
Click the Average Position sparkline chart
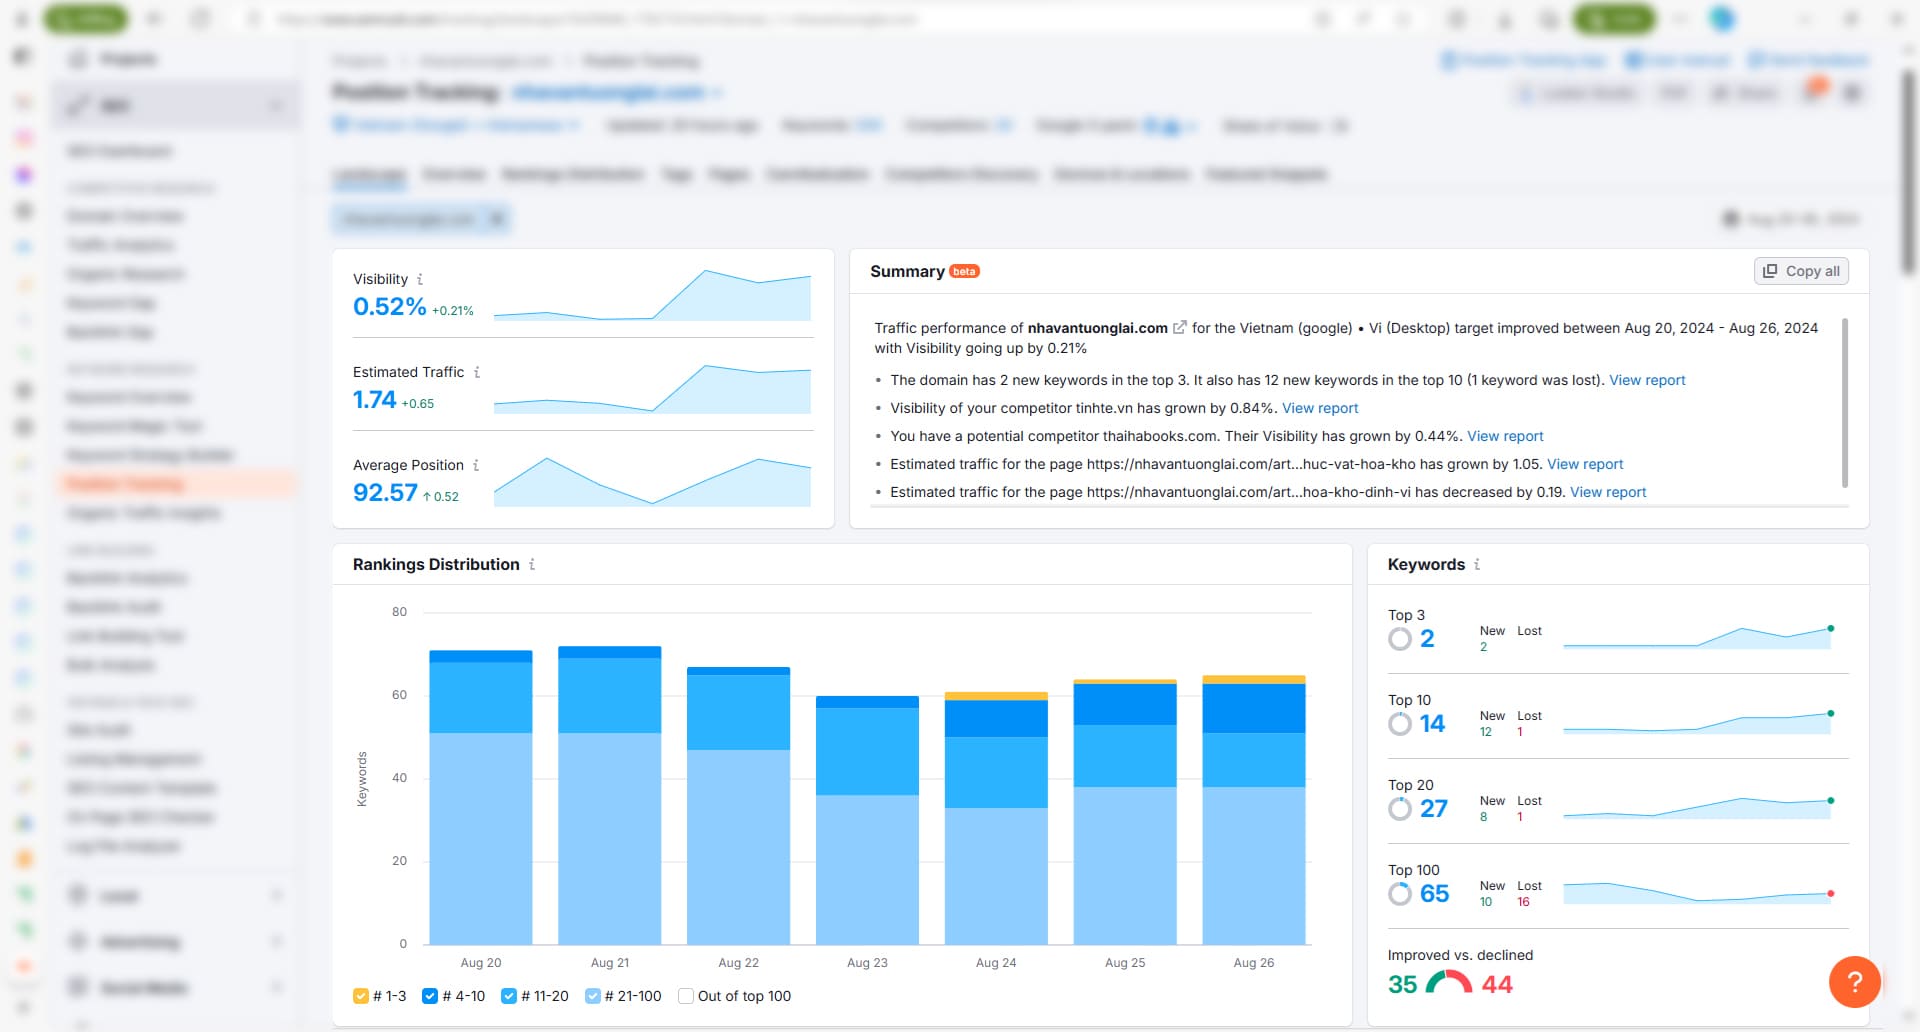tap(652, 481)
